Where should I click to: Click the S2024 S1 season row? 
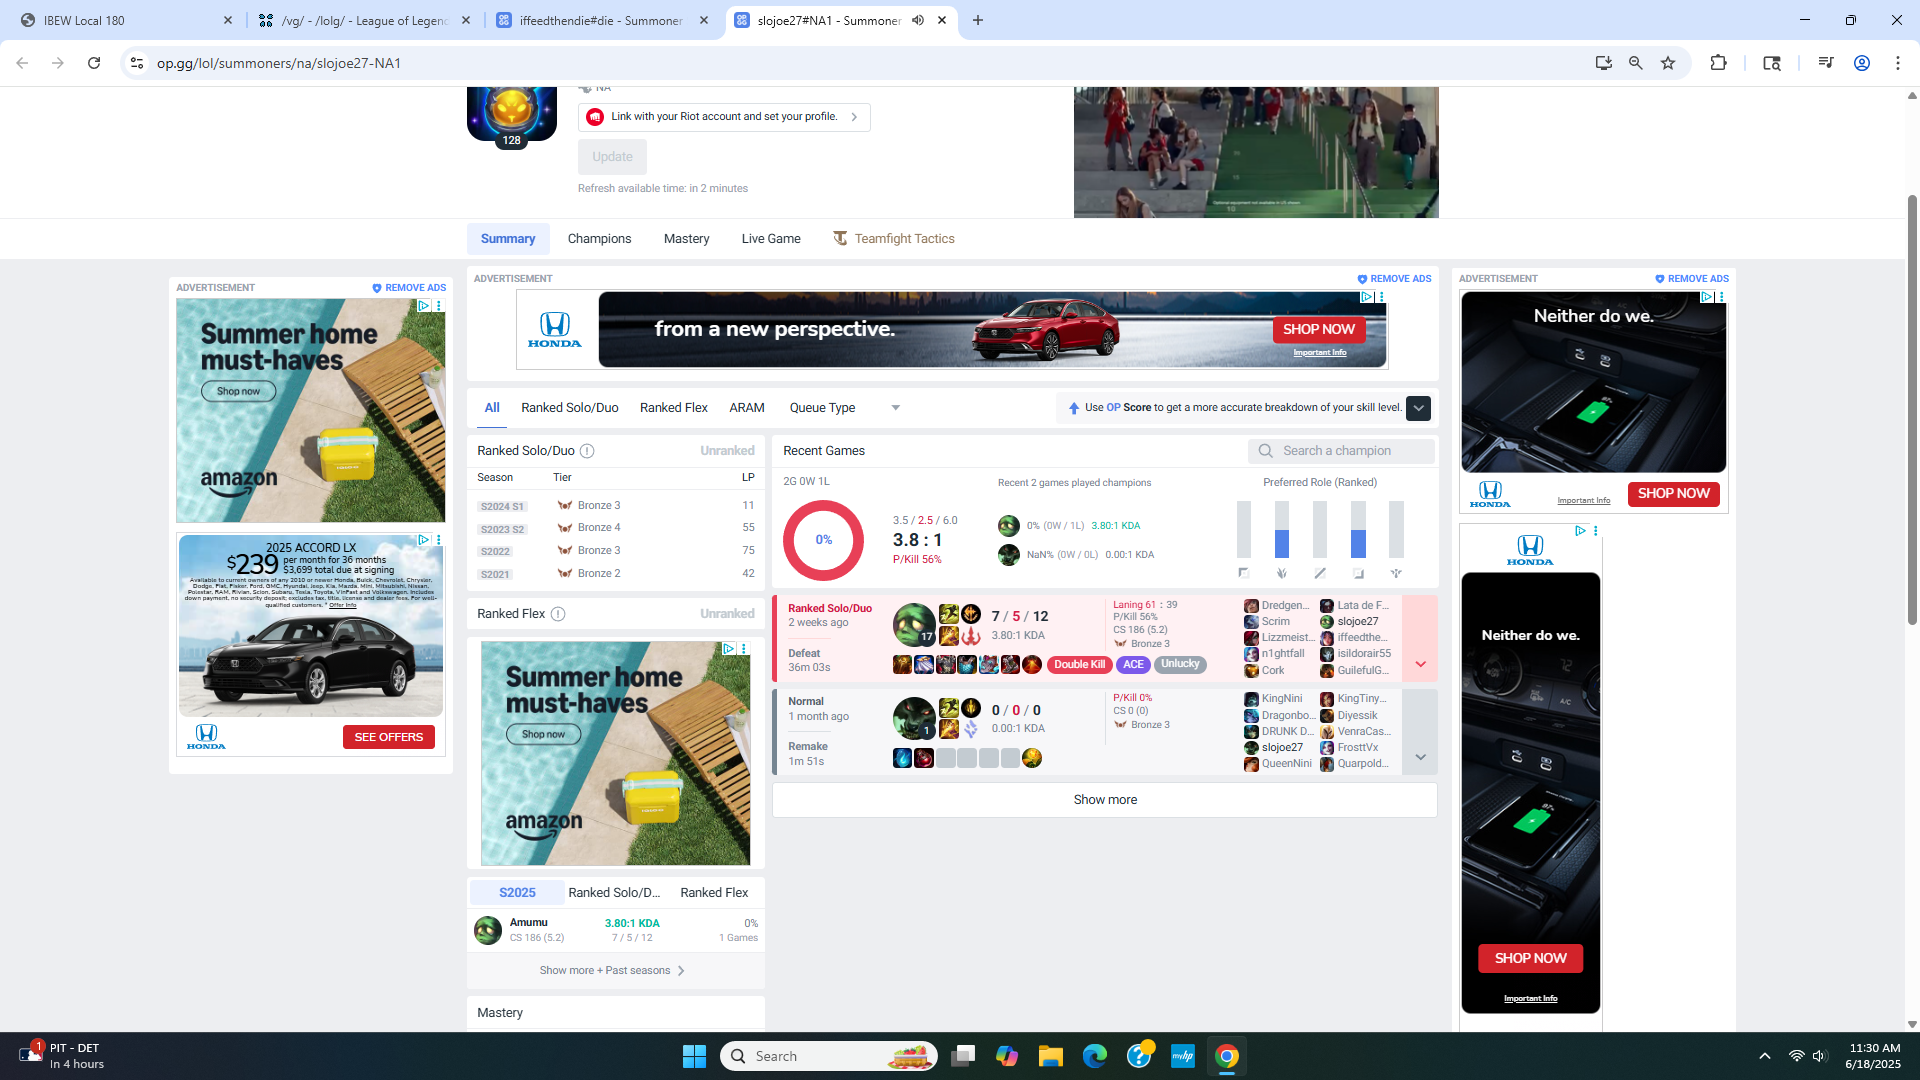616,506
